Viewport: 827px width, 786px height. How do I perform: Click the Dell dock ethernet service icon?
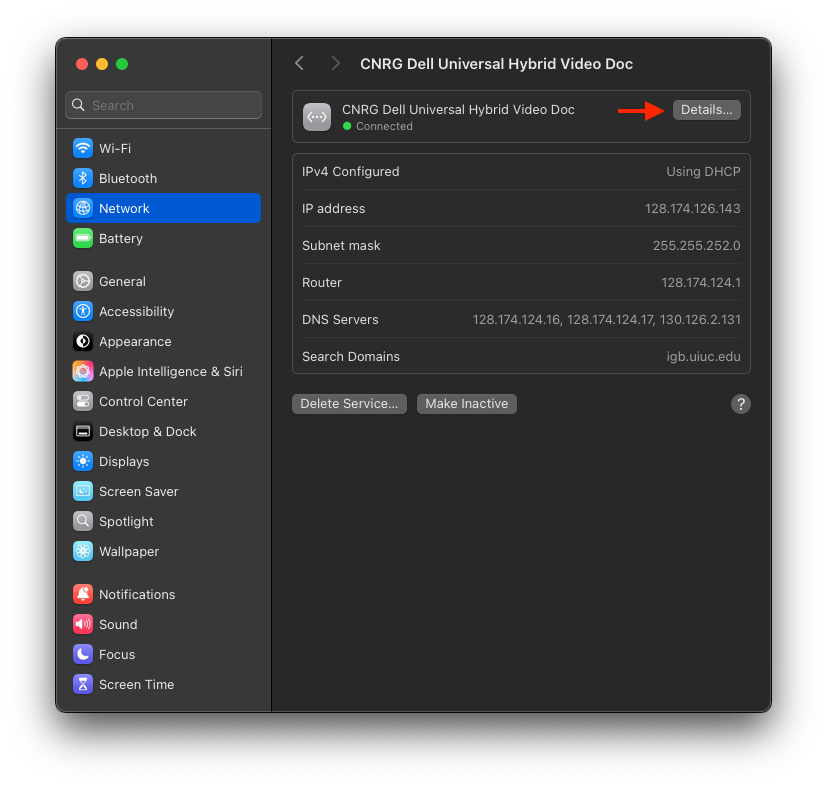(x=317, y=117)
